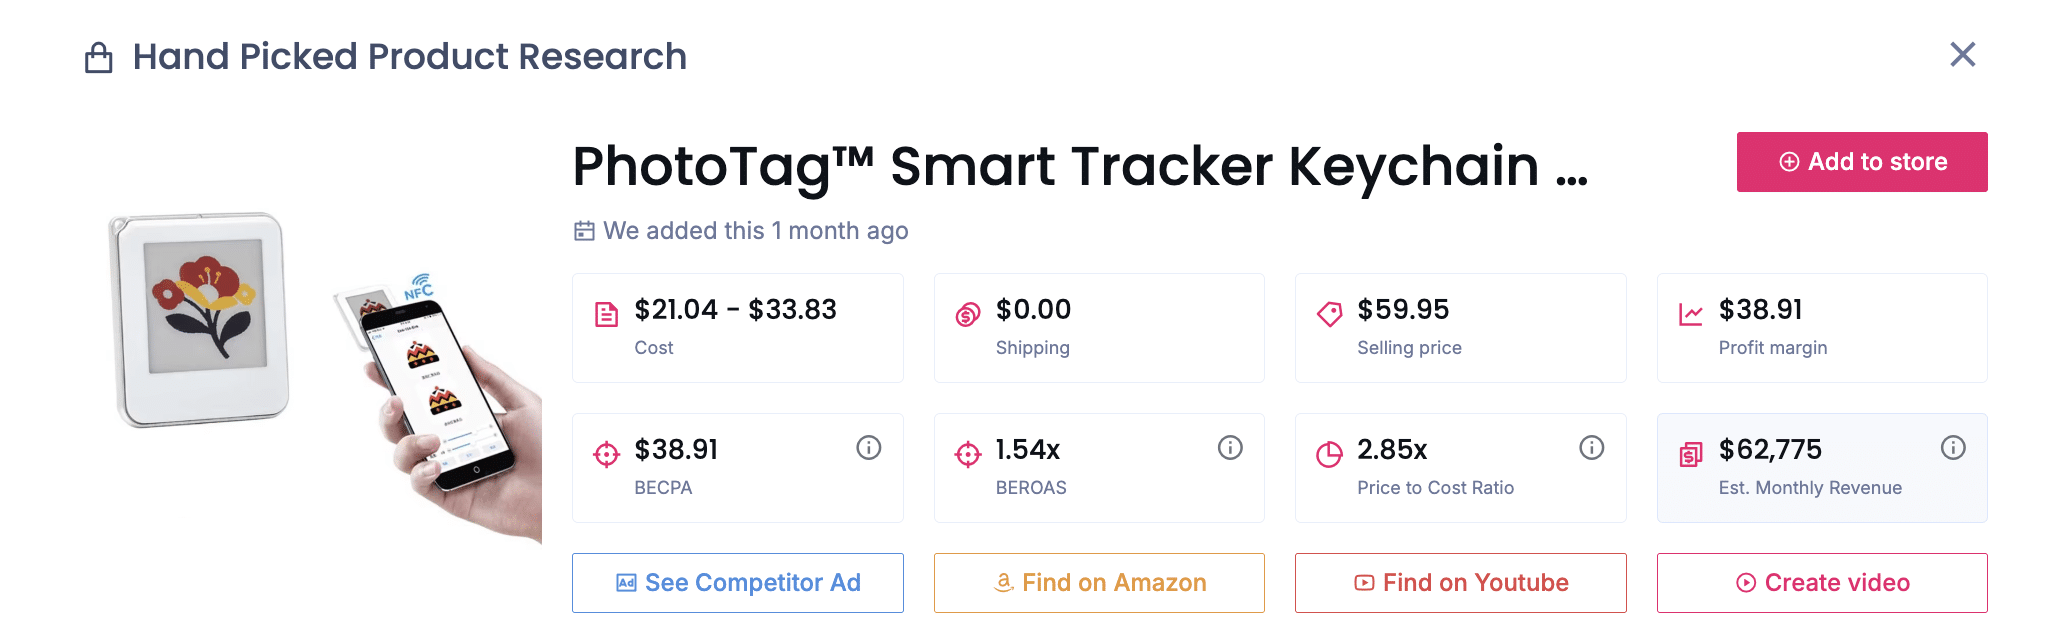2068x638 pixels.
Task: Open the info tooltip for Est. Monthly Revenue
Action: [1953, 448]
